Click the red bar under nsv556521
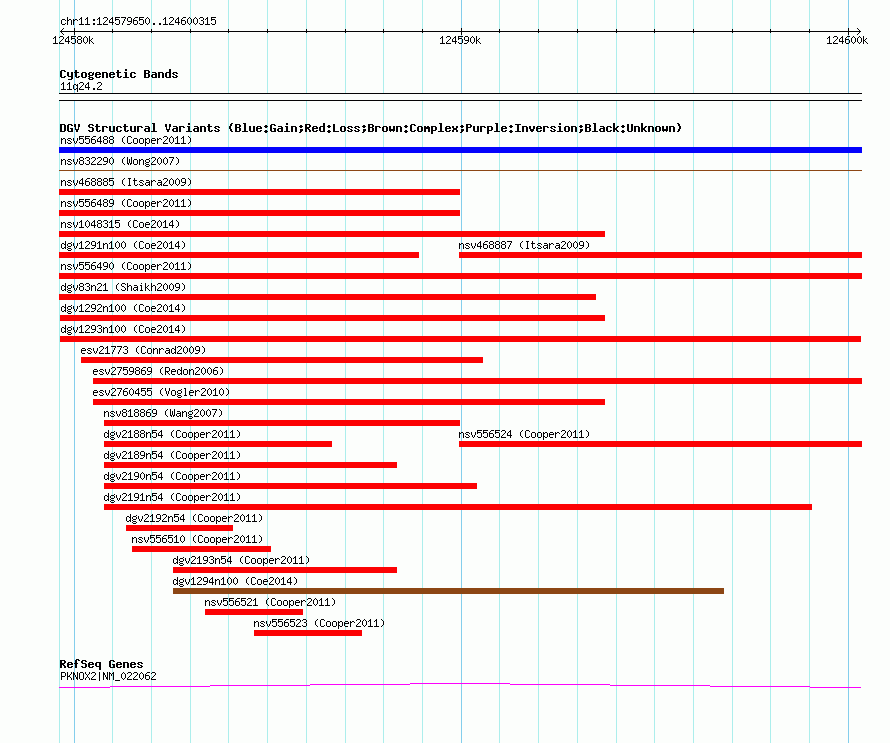890x743 pixels. coord(254,612)
